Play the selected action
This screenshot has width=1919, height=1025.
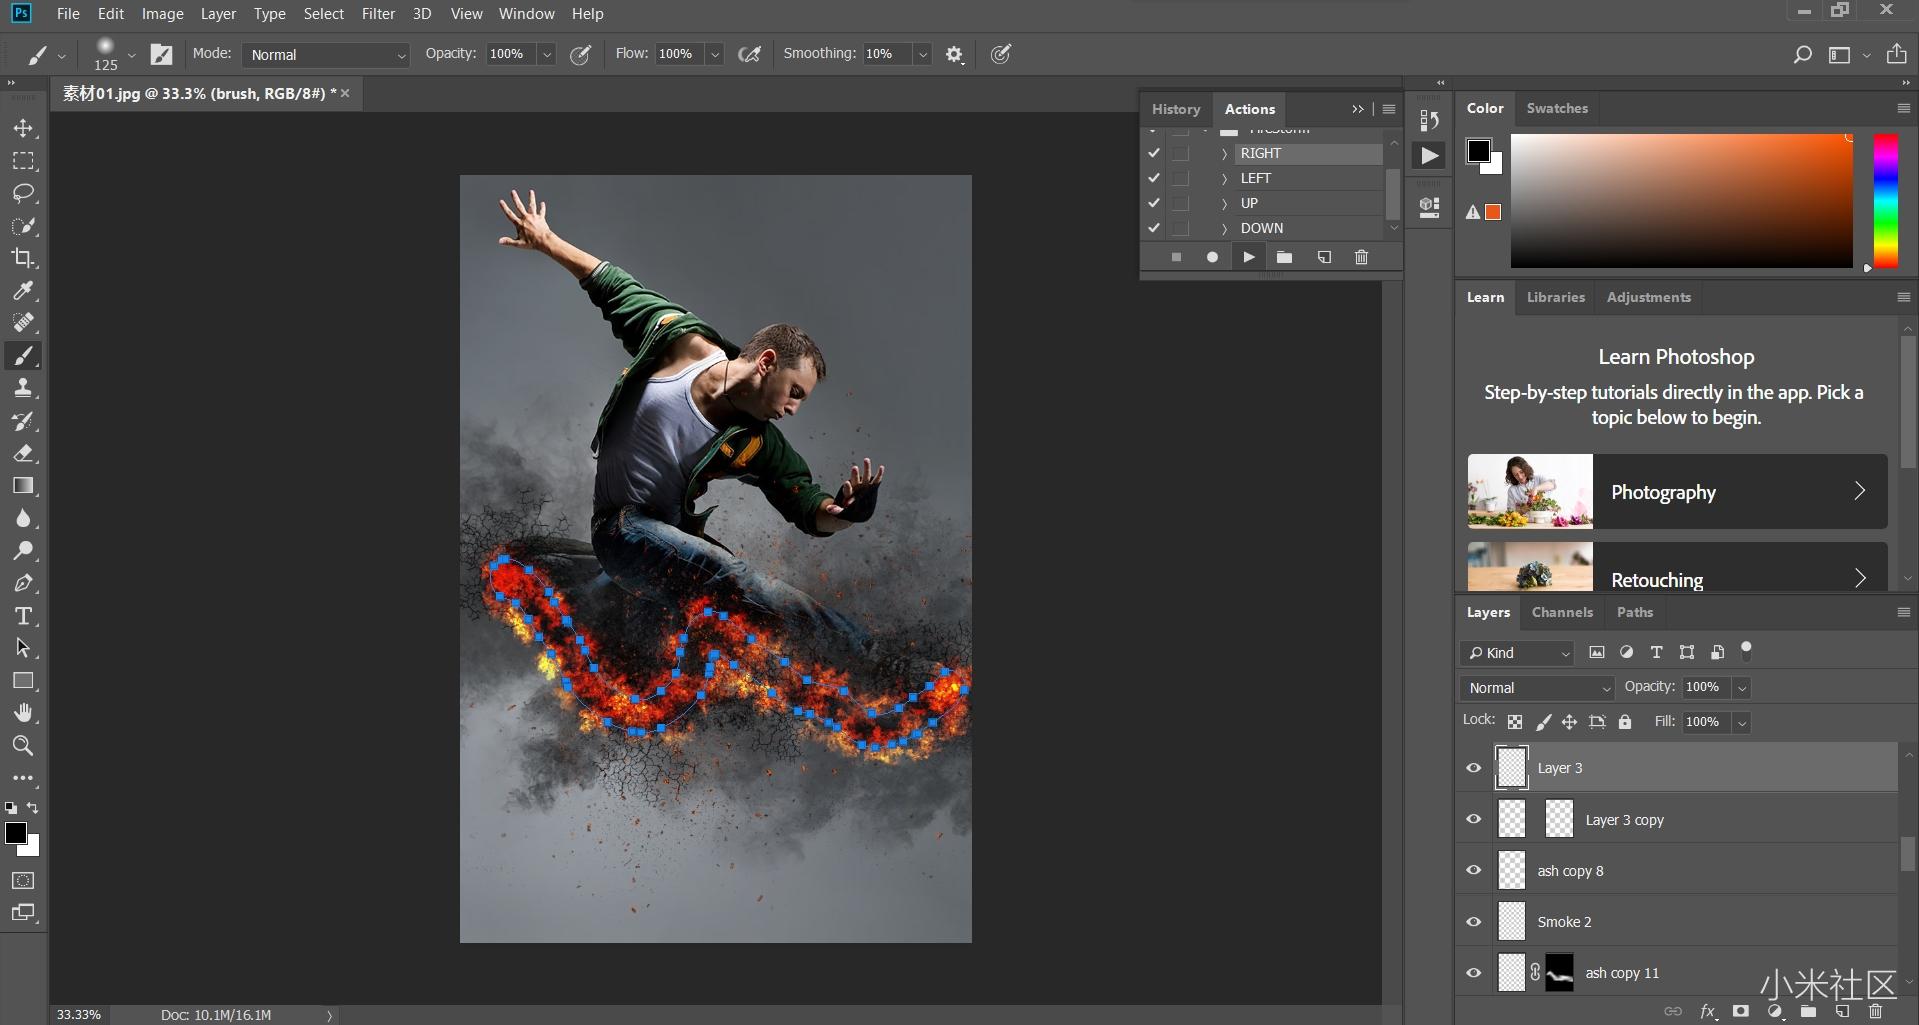point(1248,257)
